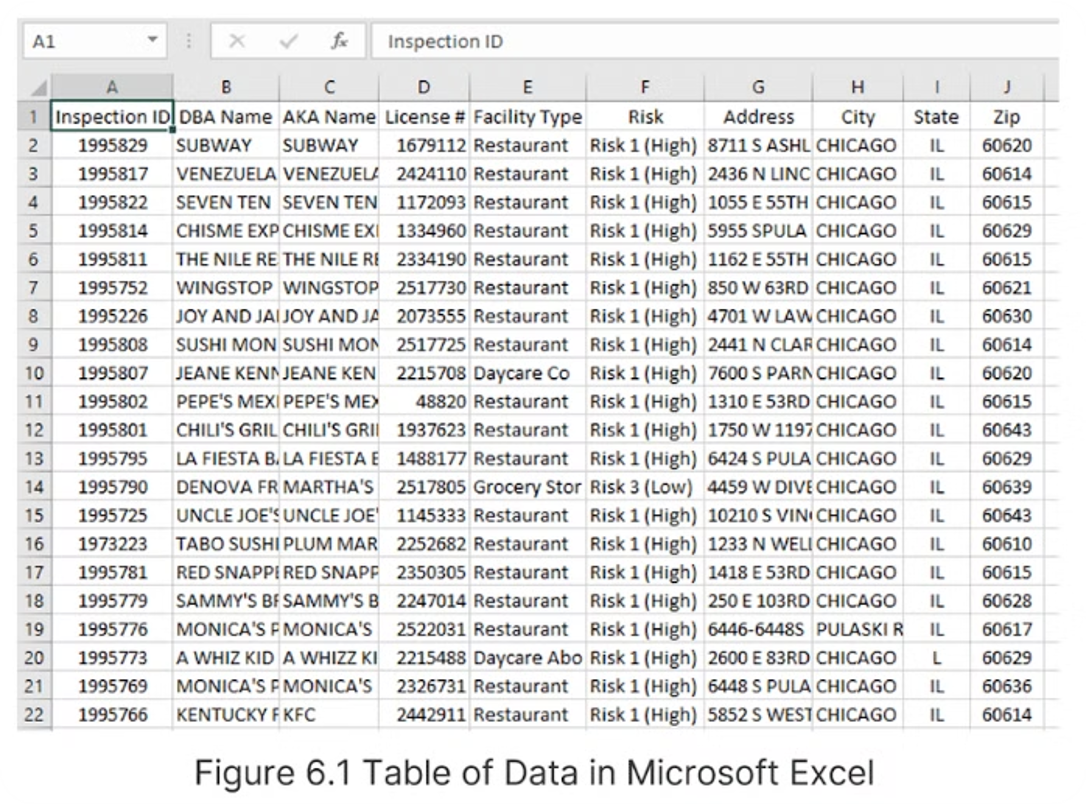1086x804 pixels.
Task: Click the Select All corner triangle
Action: (x=39, y=88)
